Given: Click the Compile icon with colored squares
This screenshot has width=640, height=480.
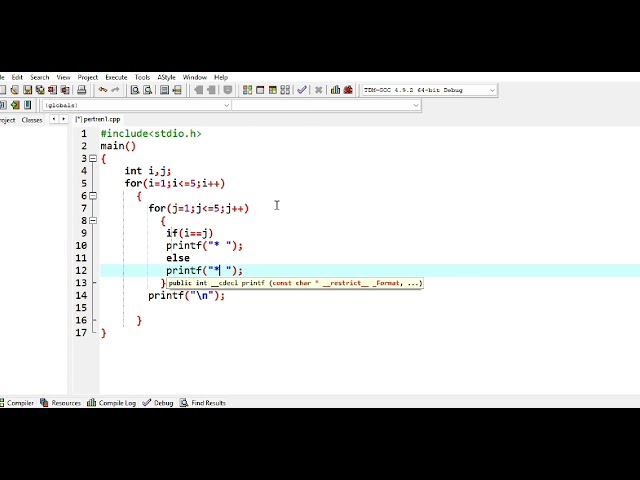Looking at the screenshot, I should [x=247, y=90].
